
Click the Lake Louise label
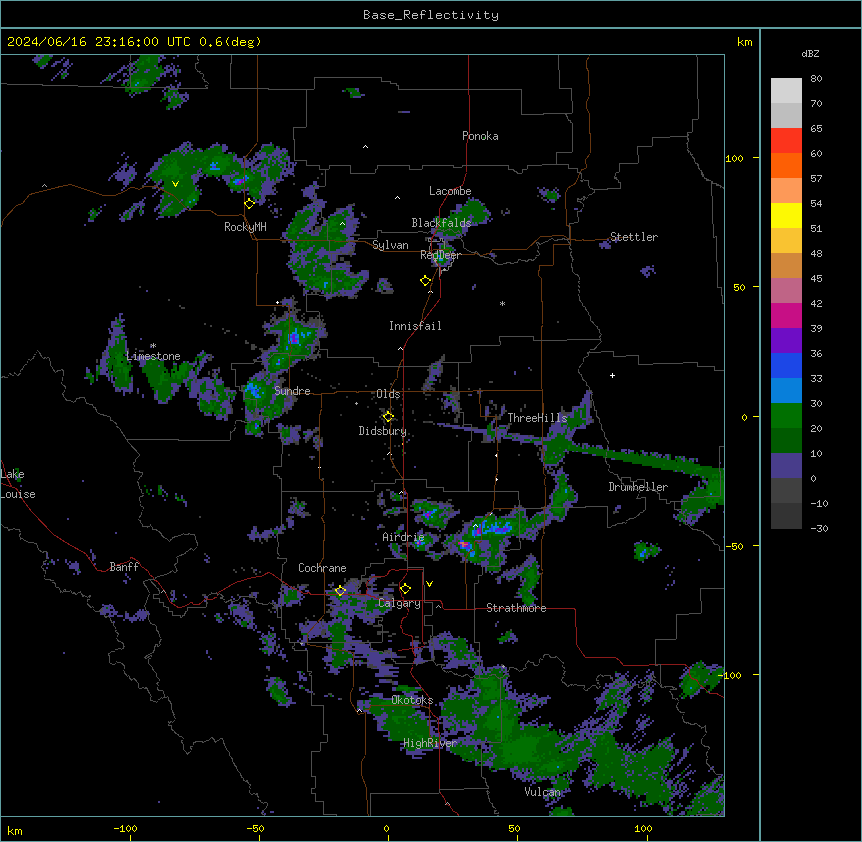[18, 484]
